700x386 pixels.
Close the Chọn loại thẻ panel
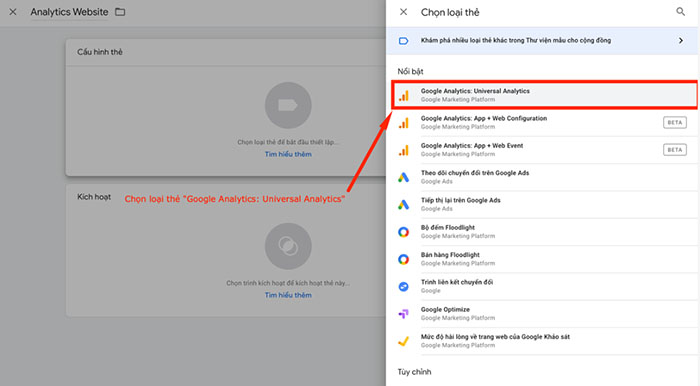click(x=404, y=12)
